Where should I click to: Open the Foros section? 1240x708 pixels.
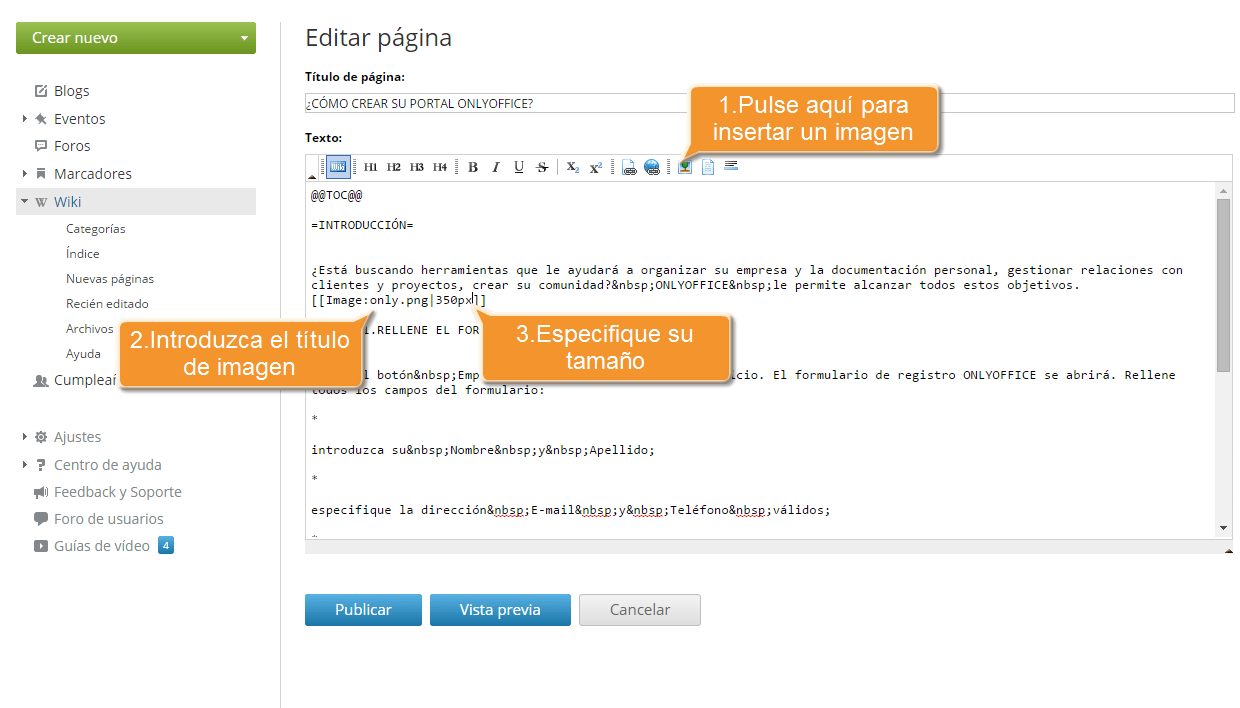72,146
